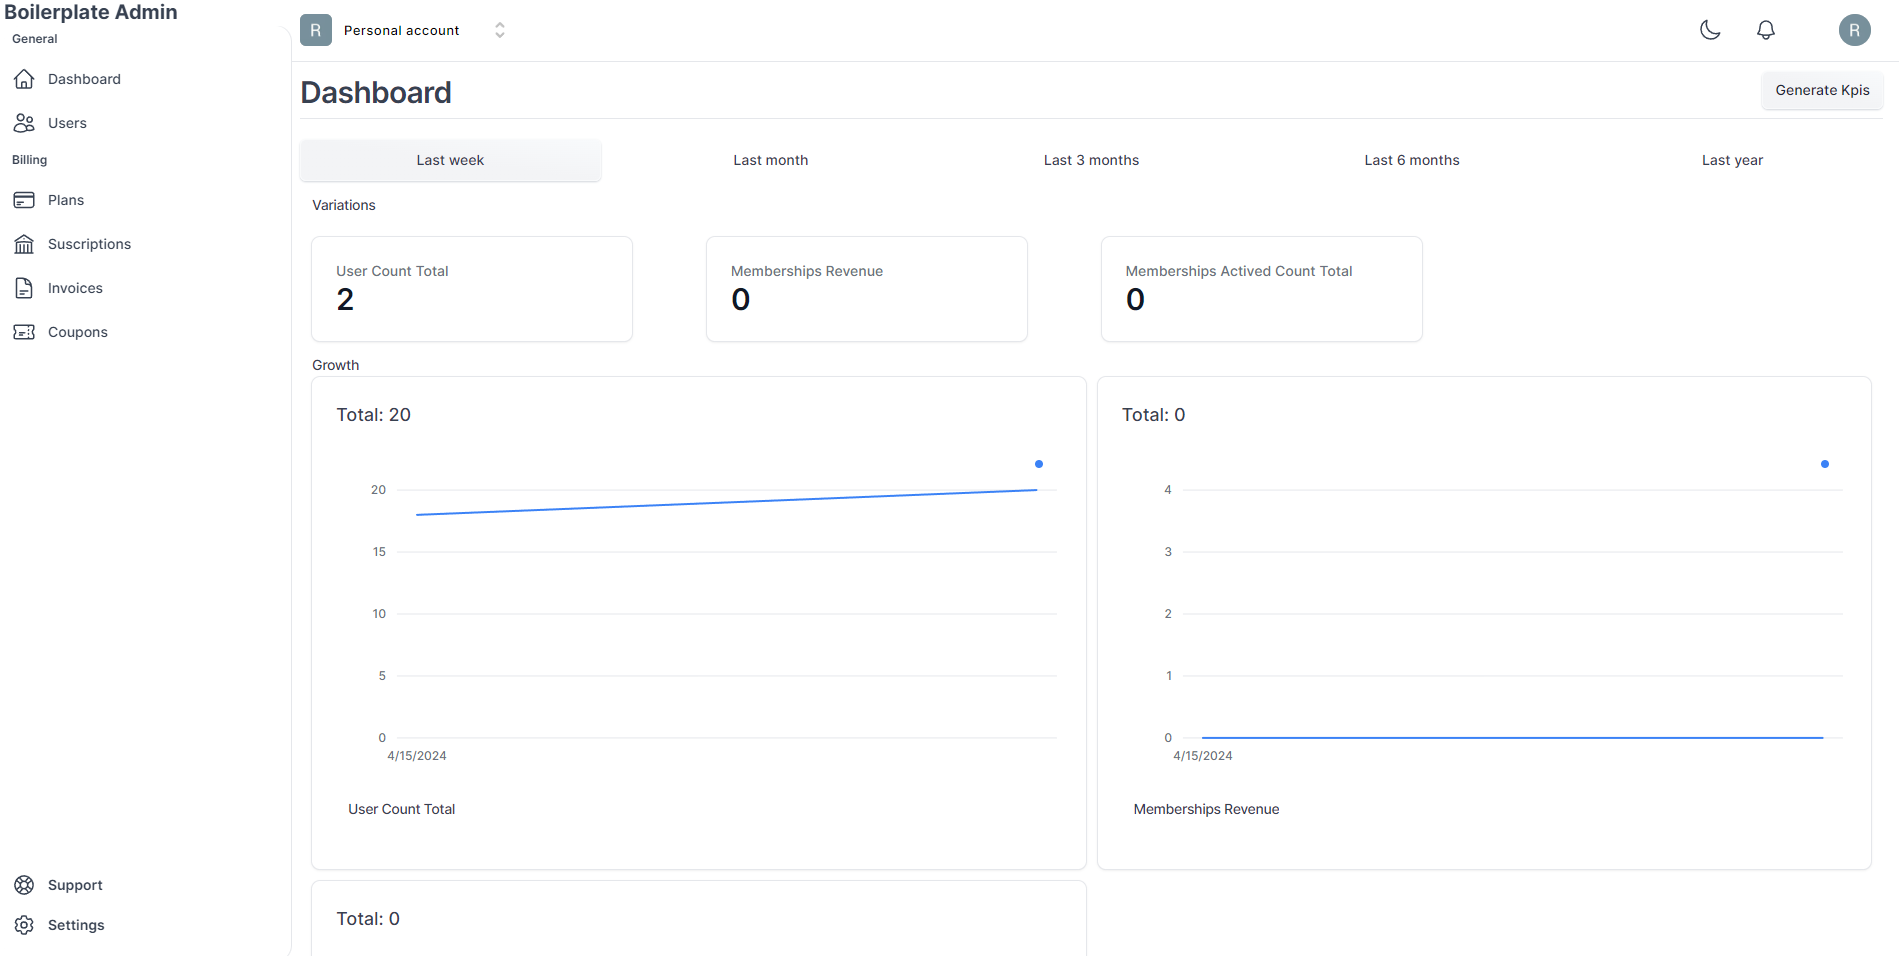Open the Invoices sidebar link
The image size is (1899, 956).
coord(75,288)
